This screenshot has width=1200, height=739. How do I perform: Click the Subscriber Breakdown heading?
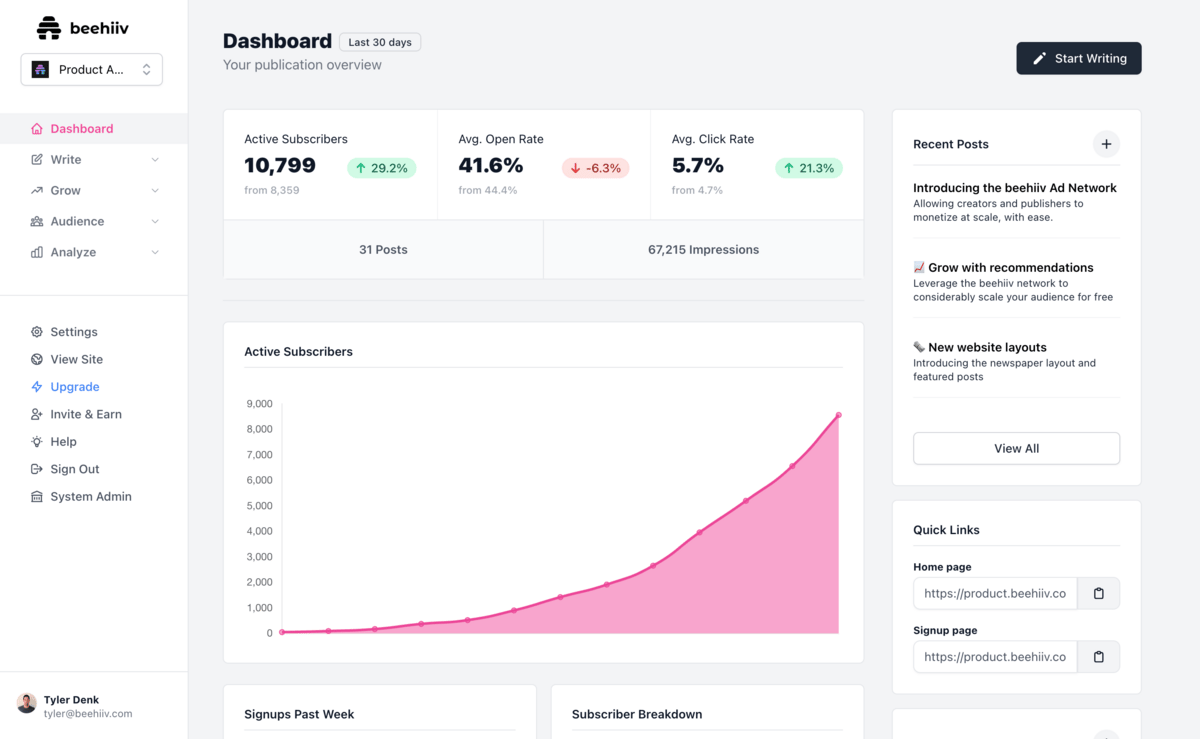637,715
